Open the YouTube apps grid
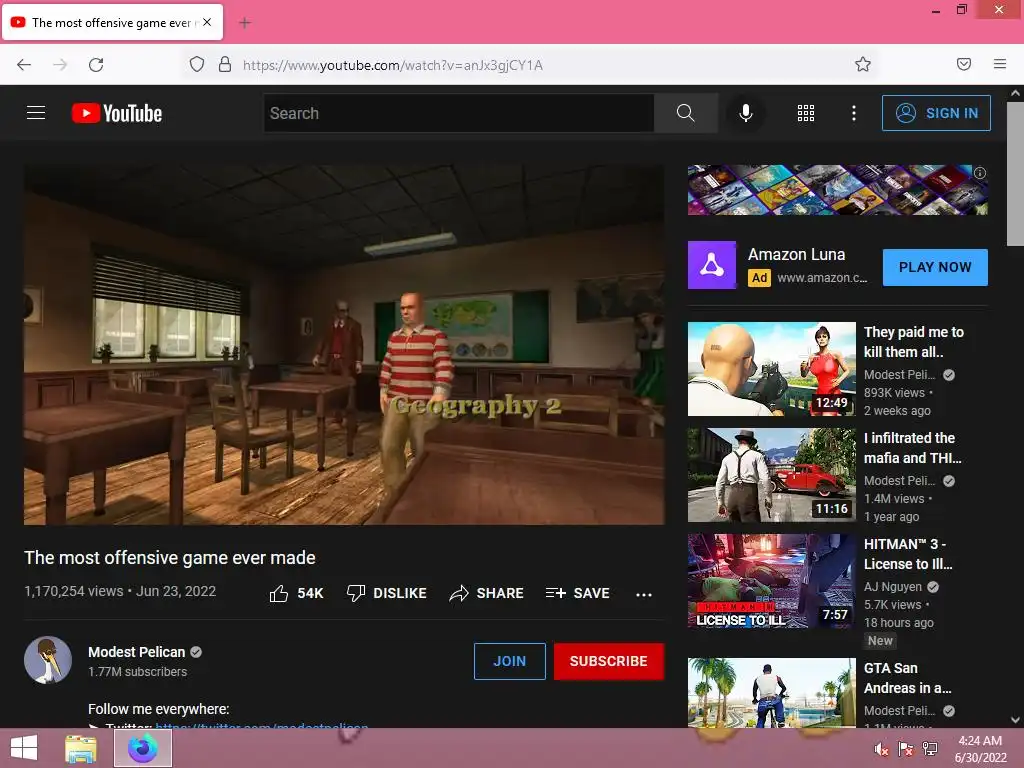 coord(806,113)
